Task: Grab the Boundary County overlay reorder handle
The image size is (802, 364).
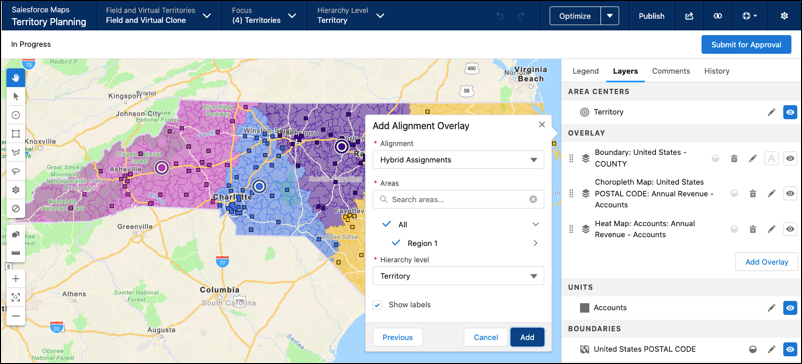Action: pyautogui.click(x=571, y=158)
